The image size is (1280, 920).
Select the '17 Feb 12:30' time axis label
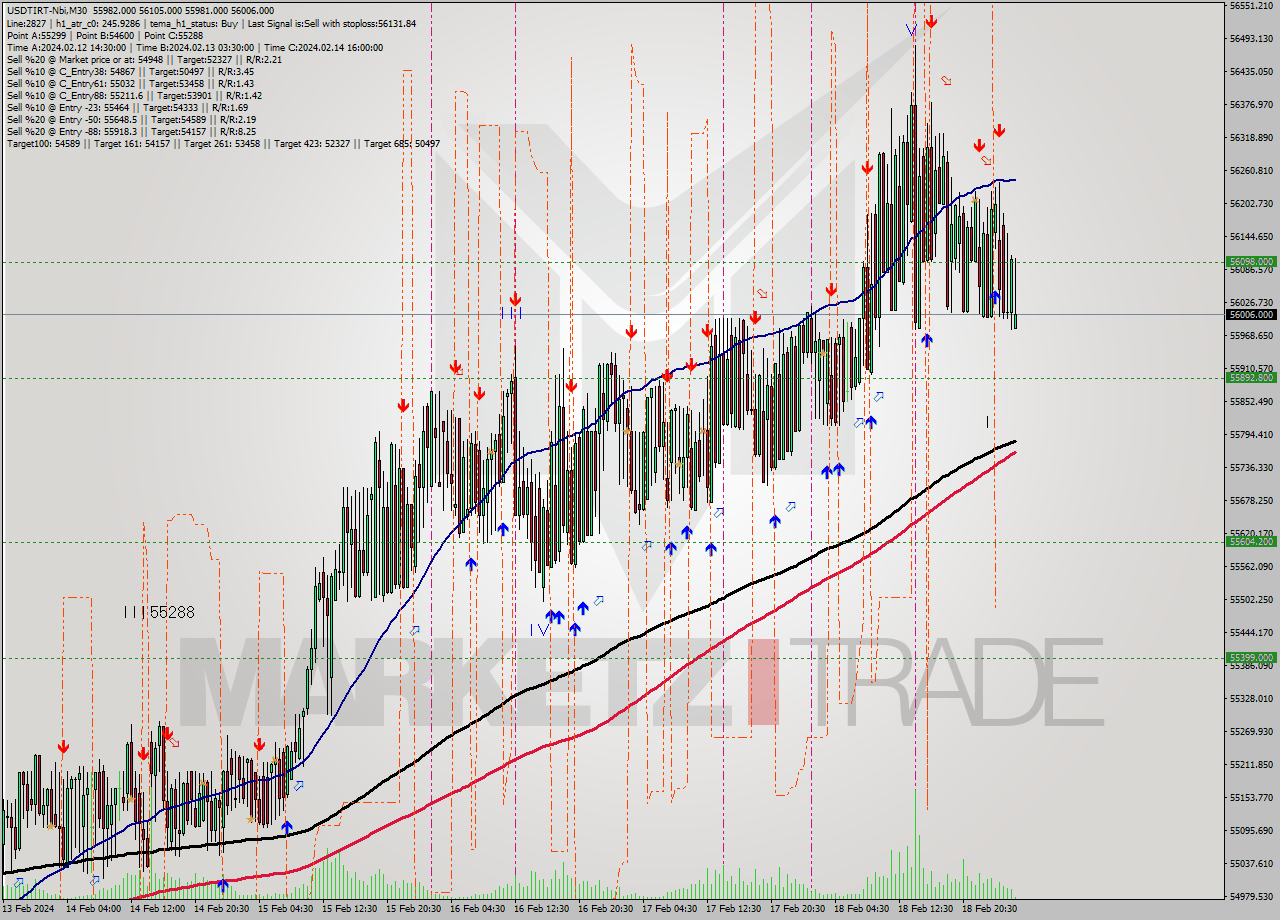(733, 909)
